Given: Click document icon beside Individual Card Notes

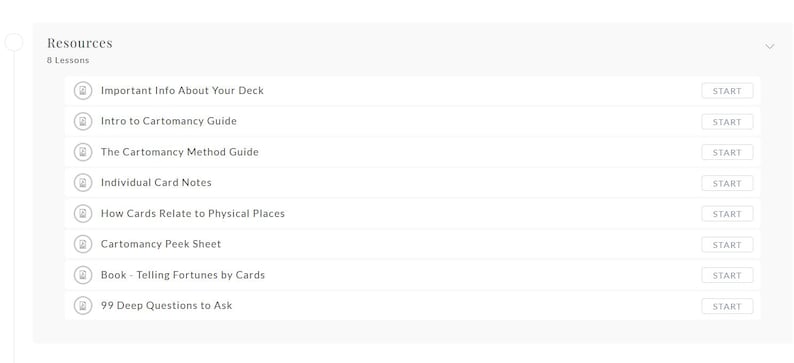Looking at the screenshot, I should click(83, 183).
